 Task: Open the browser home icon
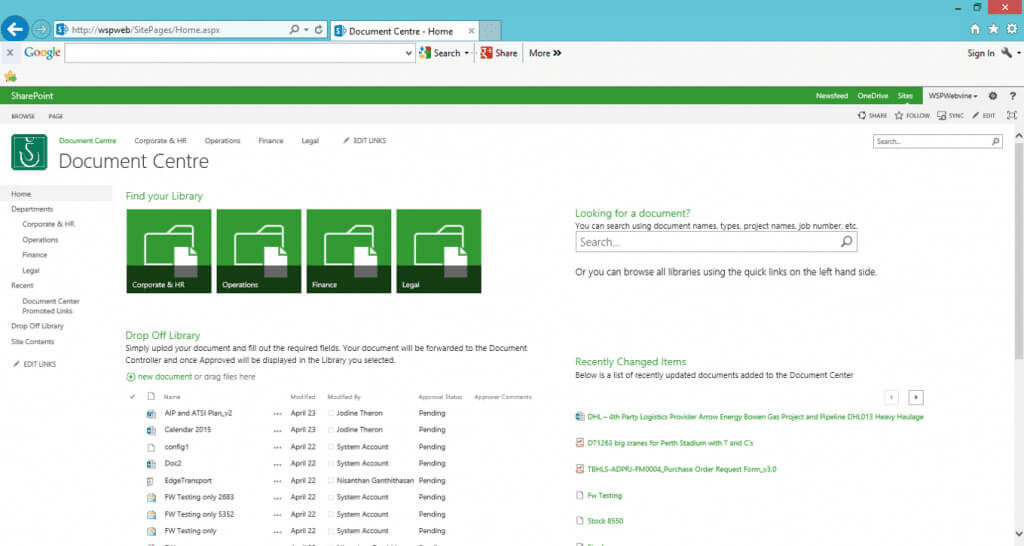975,29
